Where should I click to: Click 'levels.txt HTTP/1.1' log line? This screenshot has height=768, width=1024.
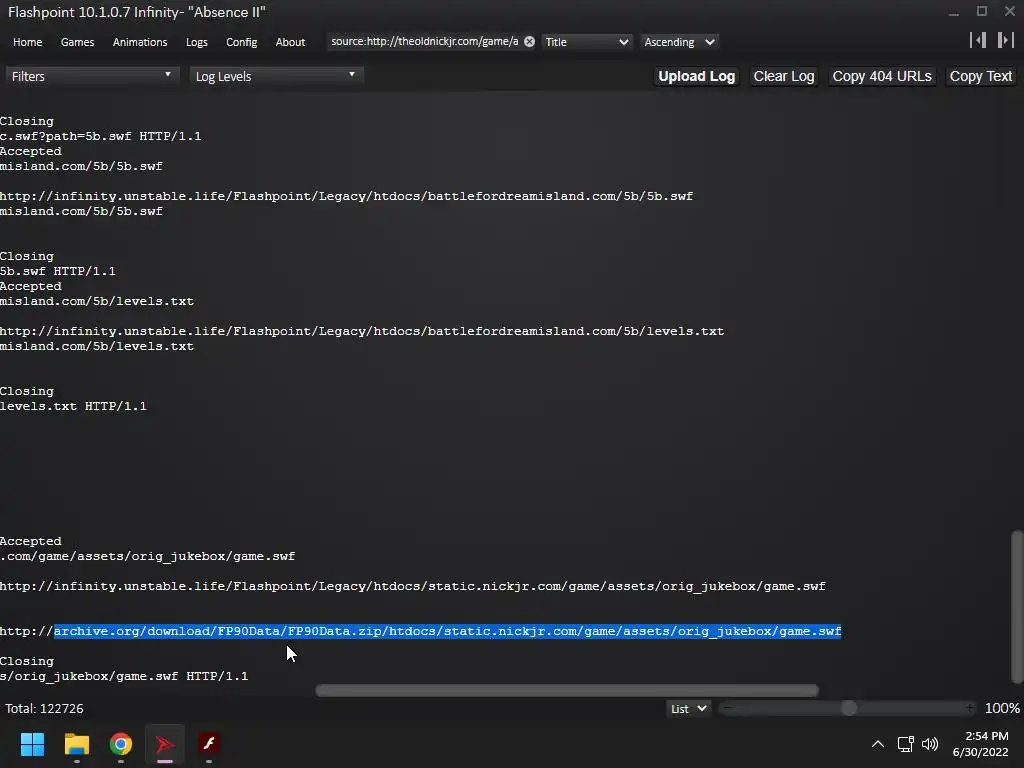pos(73,406)
